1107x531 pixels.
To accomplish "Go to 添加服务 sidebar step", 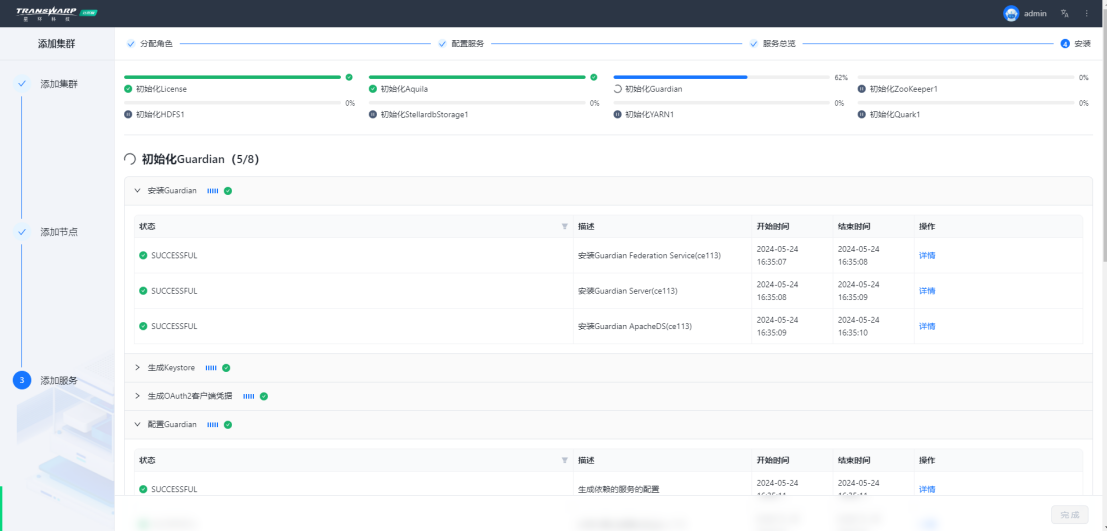I will coord(59,380).
